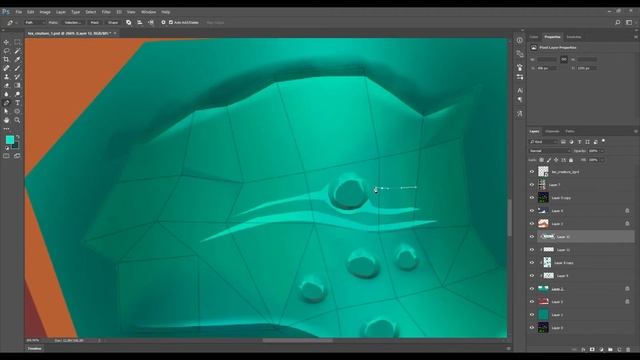Select the Path Selection tool
Screen dimensions: 640x360
[x=6, y=111]
